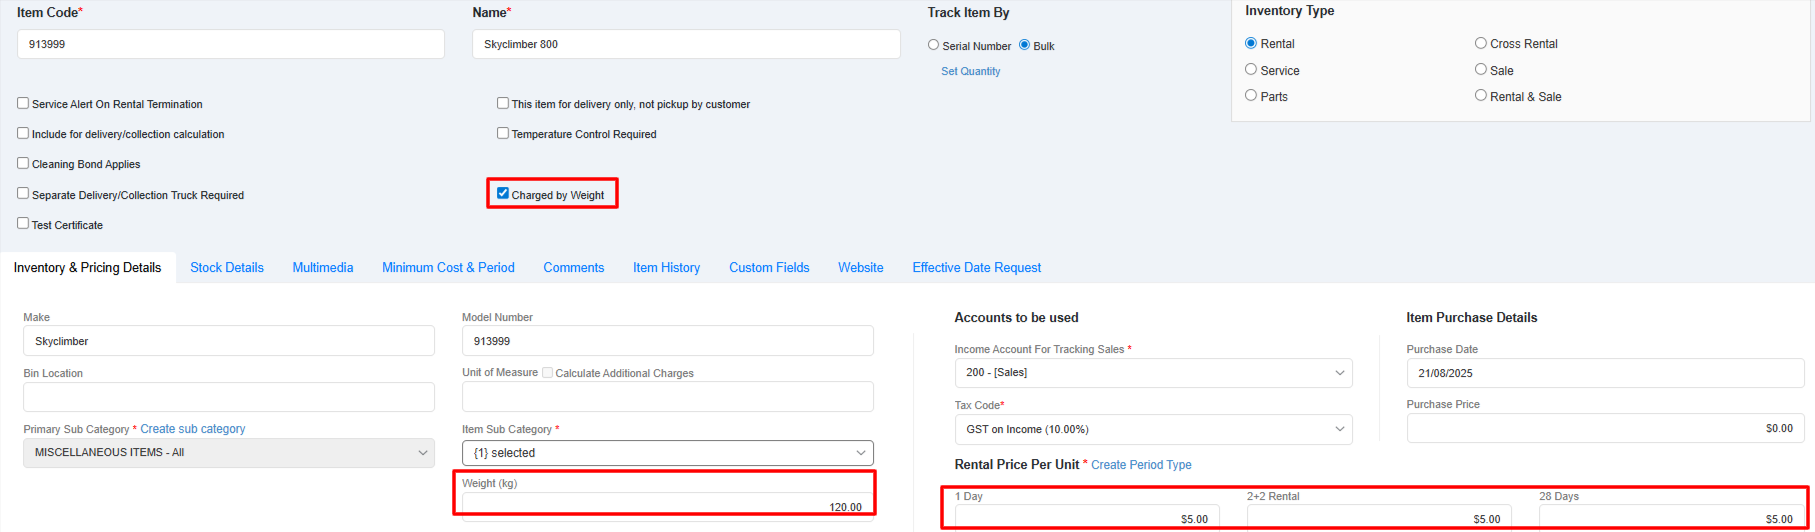This screenshot has height=532, width=1815.
Task: Uncheck the Charged by Weight checkbox
Action: pyautogui.click(x=503, y=194)
